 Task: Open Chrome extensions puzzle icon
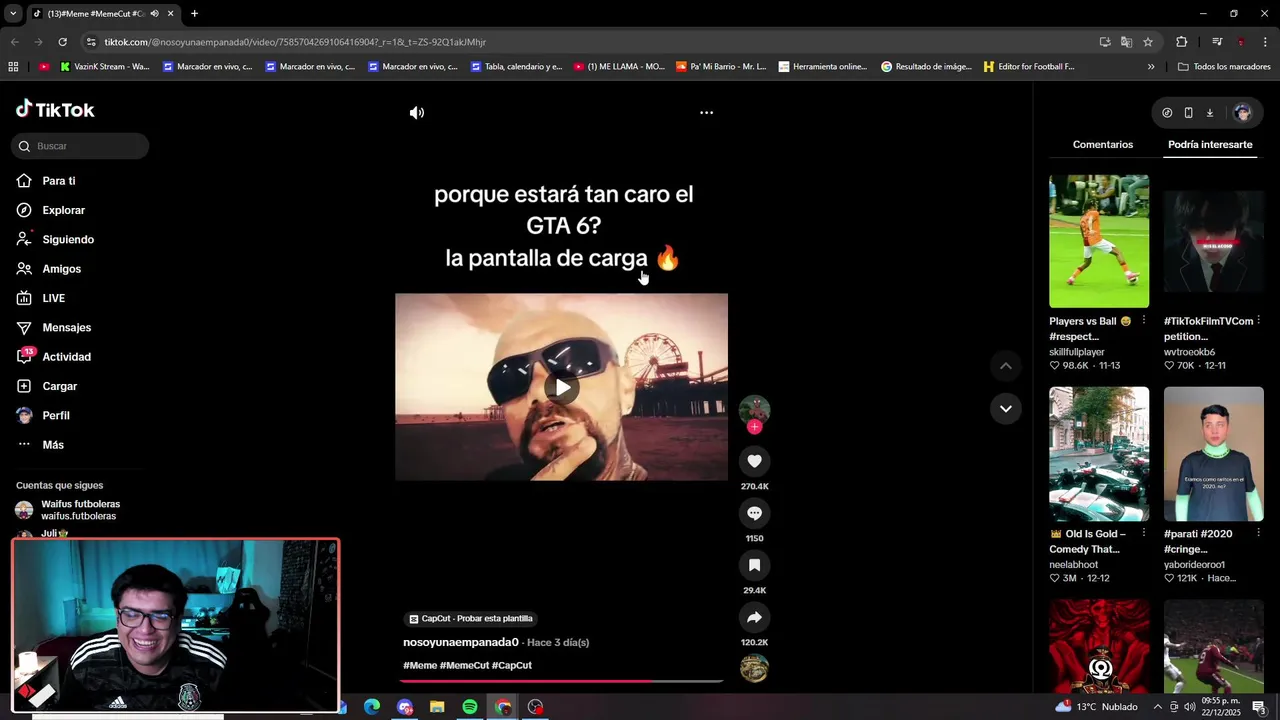tap(1181, 42)
